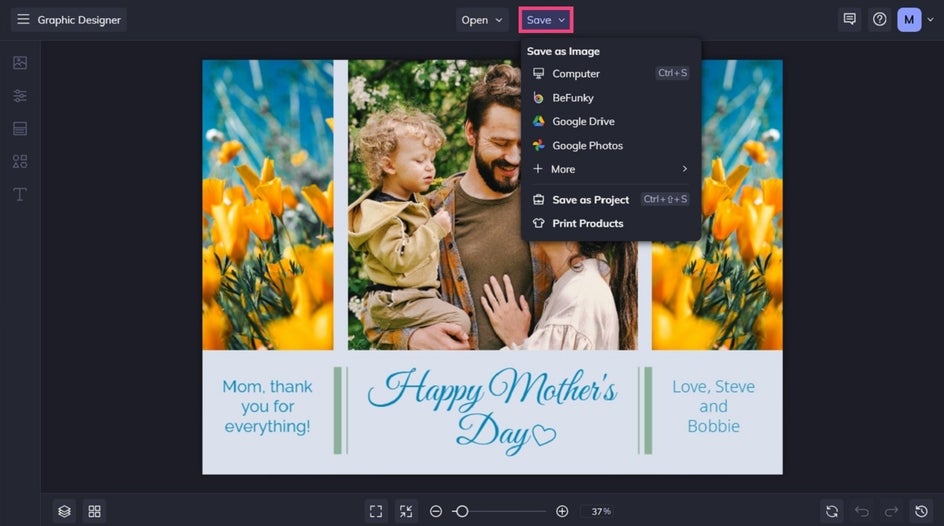The height and width of the screenshot is (526, 944).
Task: Click Save as Project
Action: (590, 200)
